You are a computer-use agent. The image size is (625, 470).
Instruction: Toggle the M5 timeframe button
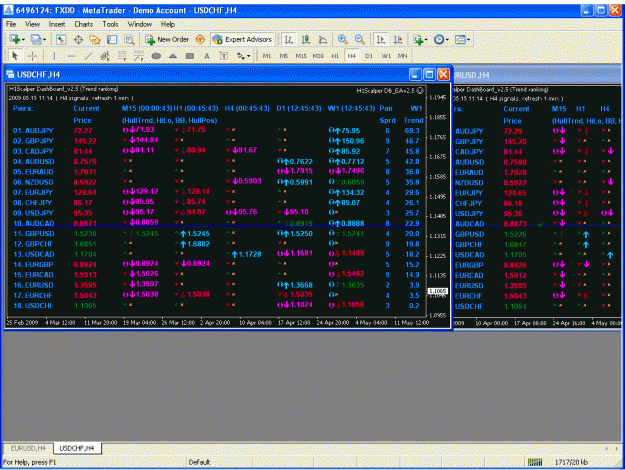click(283, 56)
